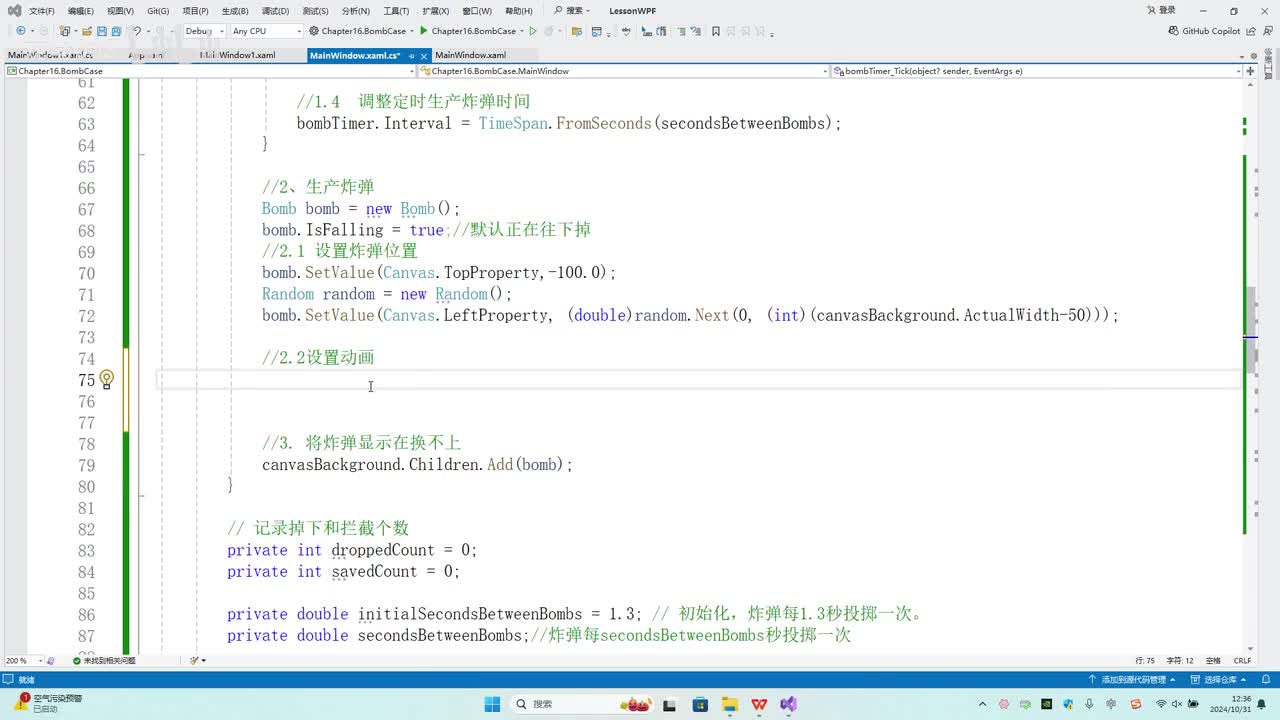Click the 未找到相关问题 status indicator
The image size is (1280, 720).
pyautogui.click(x=103, y=661)
